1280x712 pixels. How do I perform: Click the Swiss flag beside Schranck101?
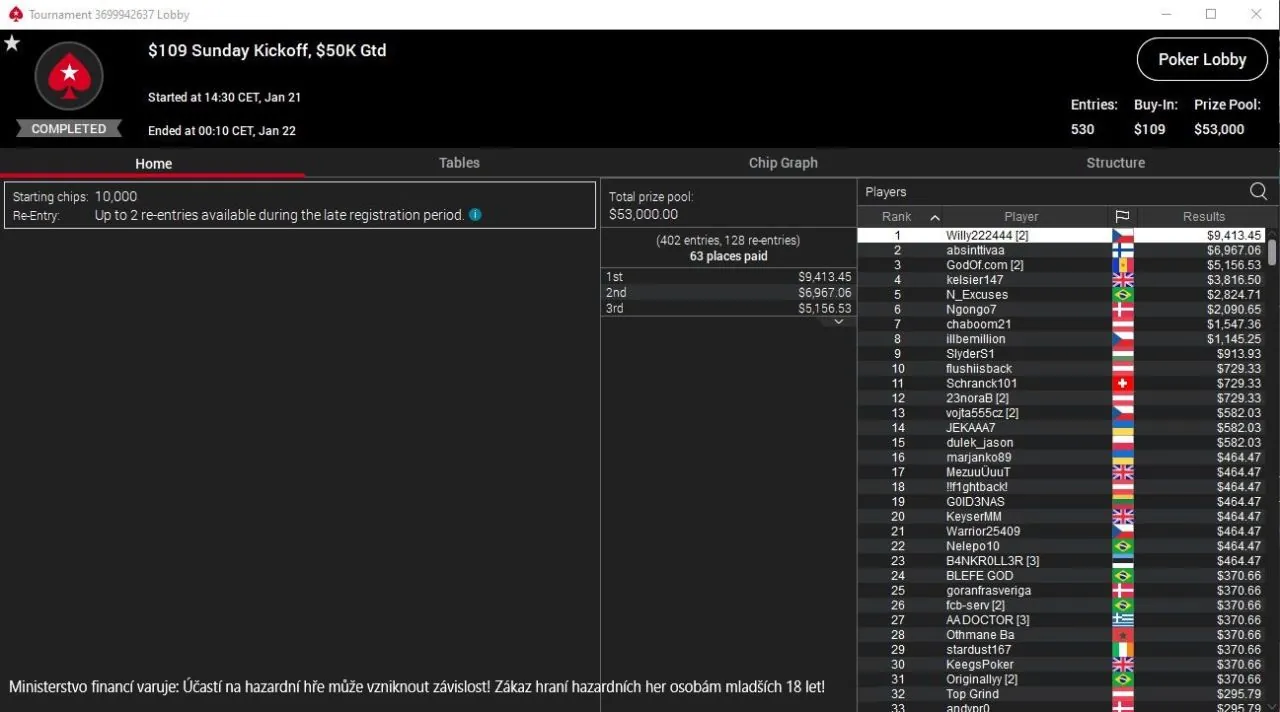tap(1122, 384)
